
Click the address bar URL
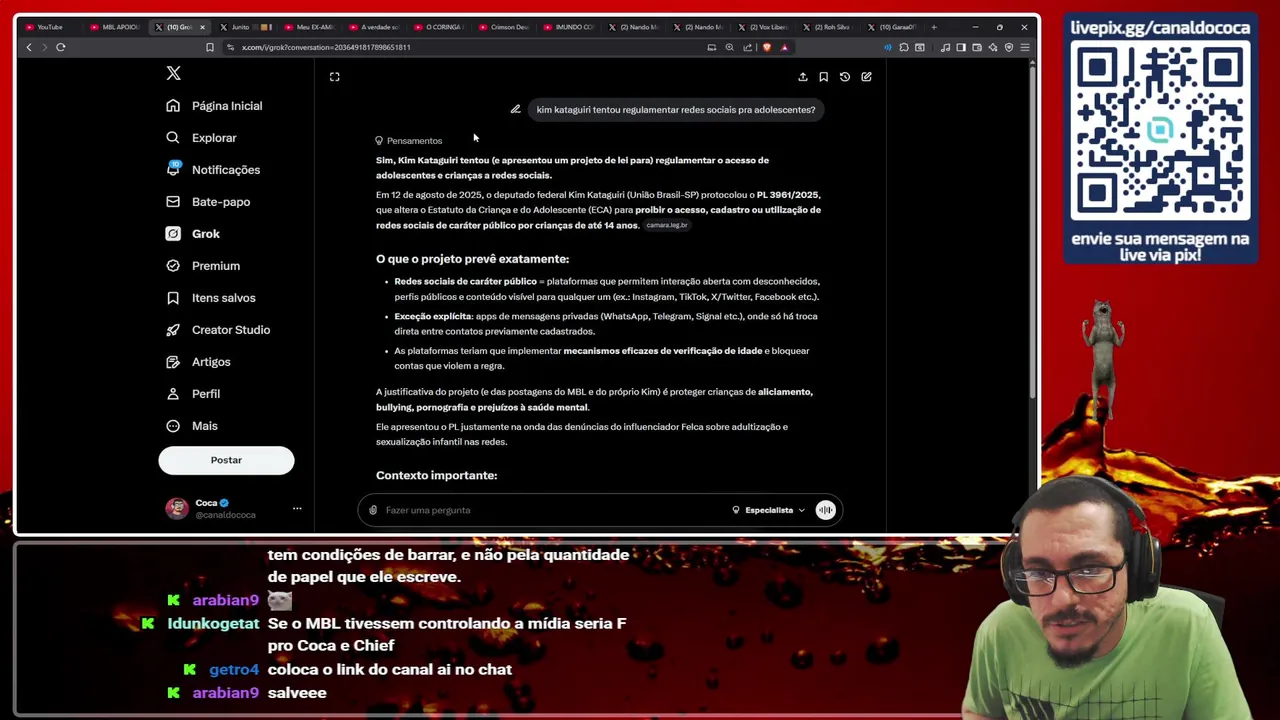click(x=326, y=47)
